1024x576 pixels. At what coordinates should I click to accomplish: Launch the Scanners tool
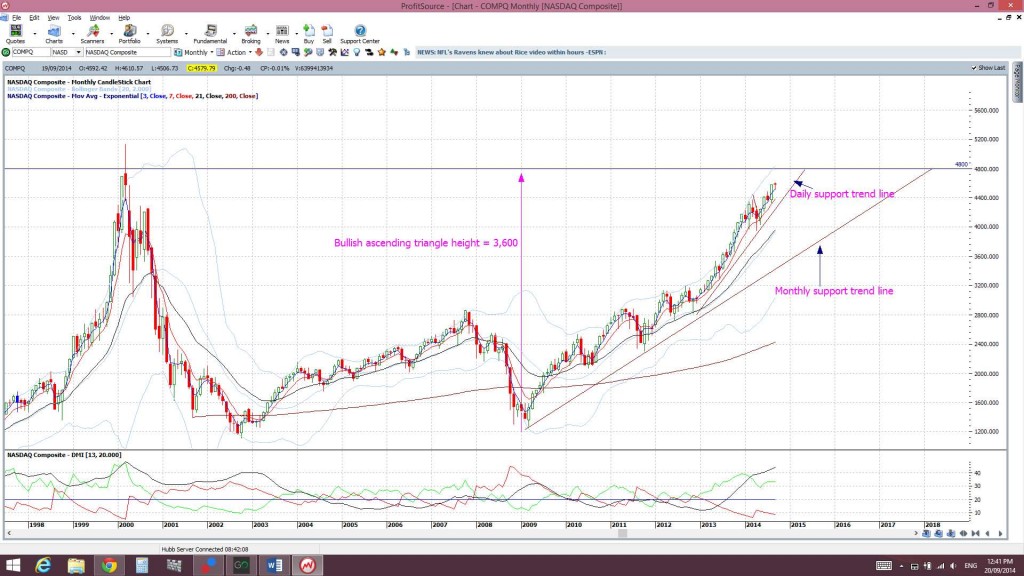coord(92,34)
